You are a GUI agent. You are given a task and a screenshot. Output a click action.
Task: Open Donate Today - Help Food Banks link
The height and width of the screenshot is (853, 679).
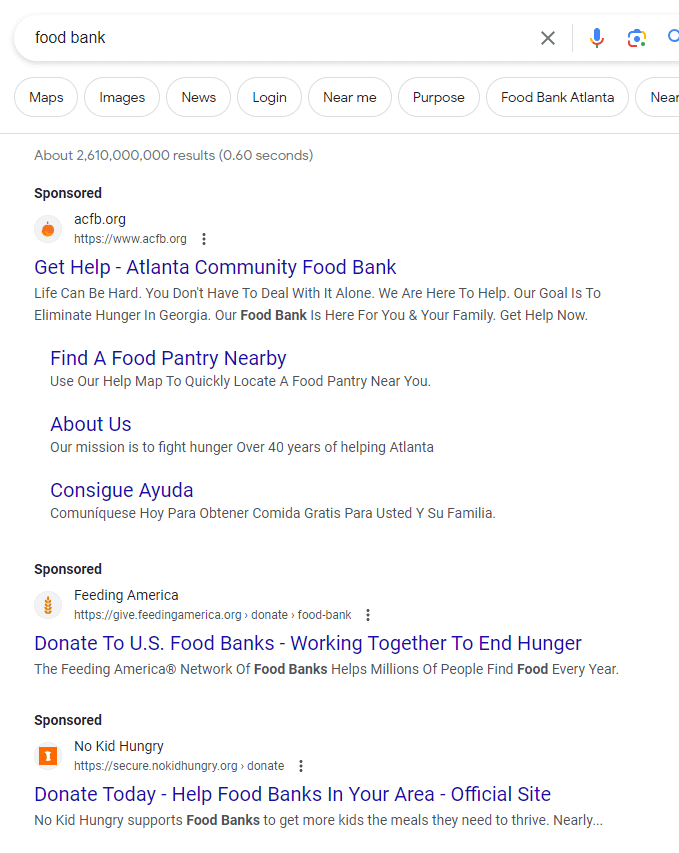292,794
